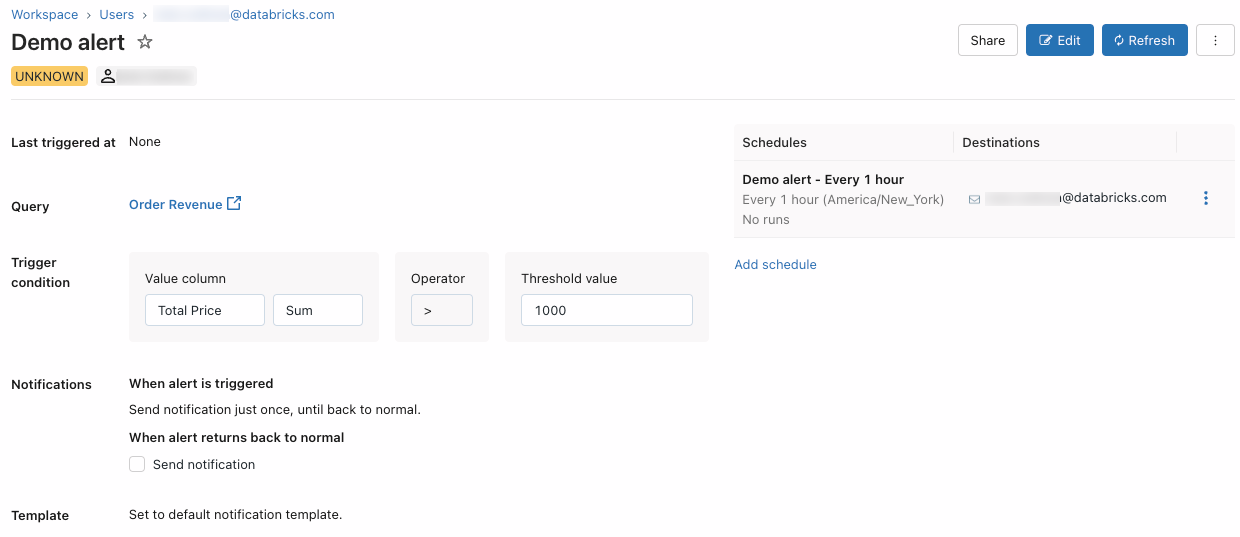Open the Total Price value column selector

point(205,310)
